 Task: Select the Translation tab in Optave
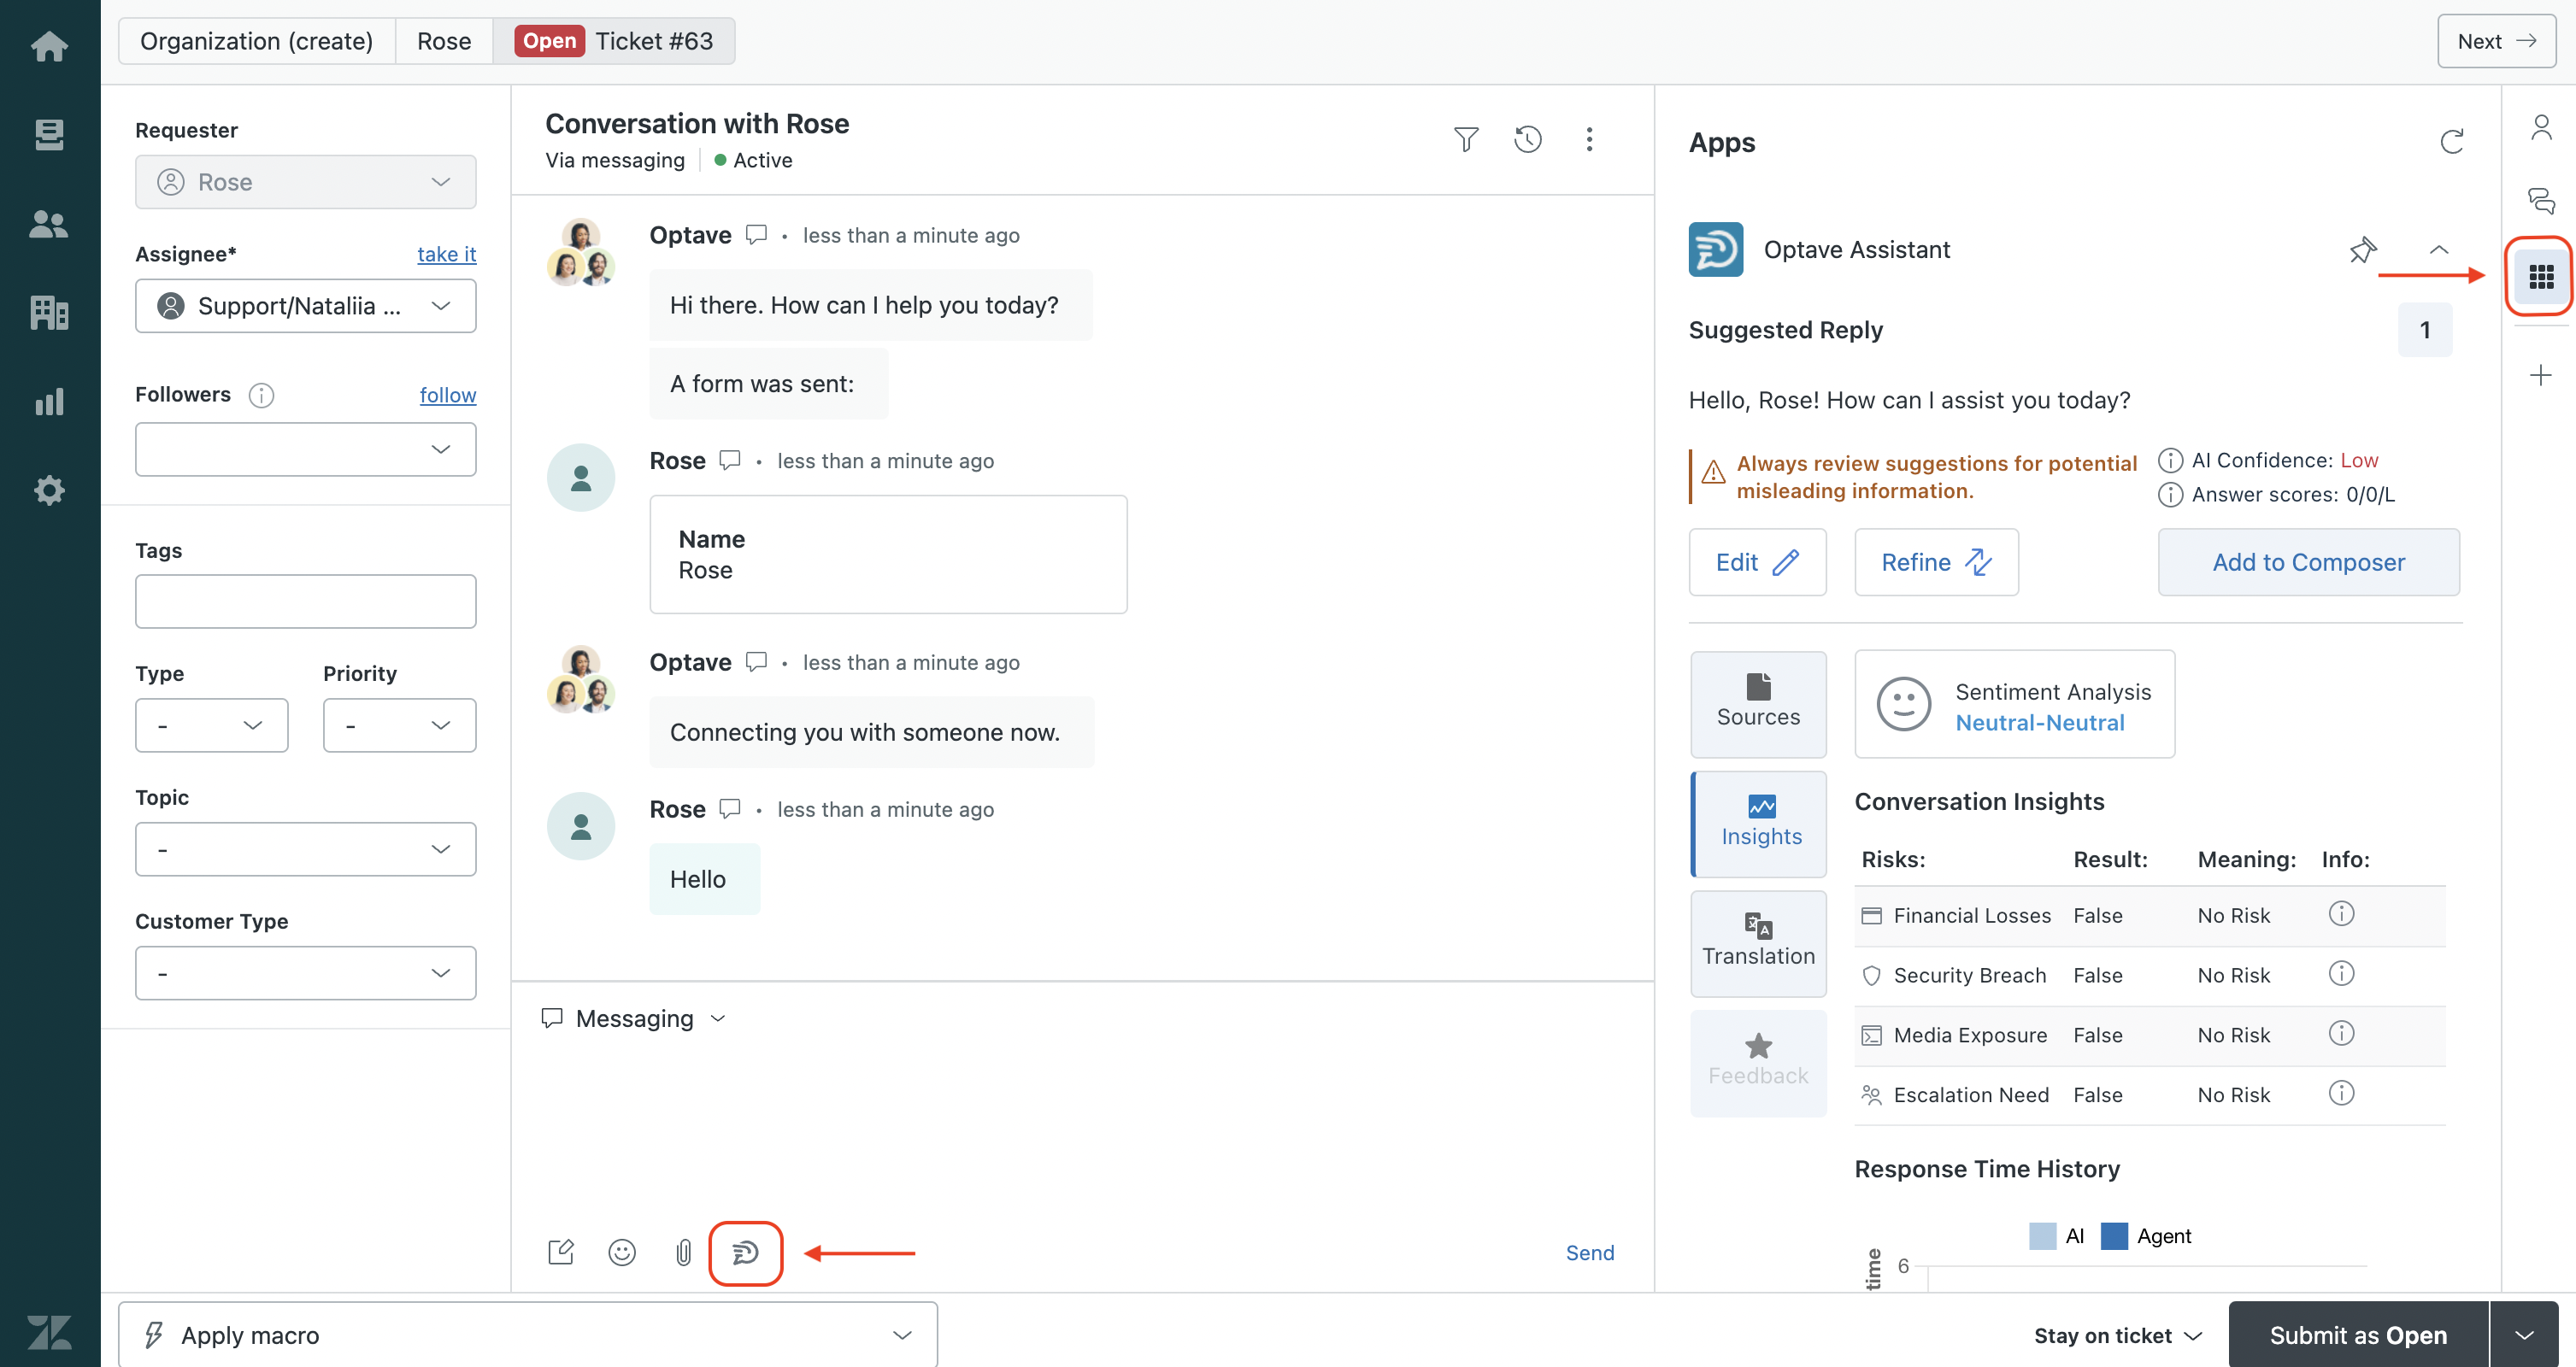(1758, 942)
